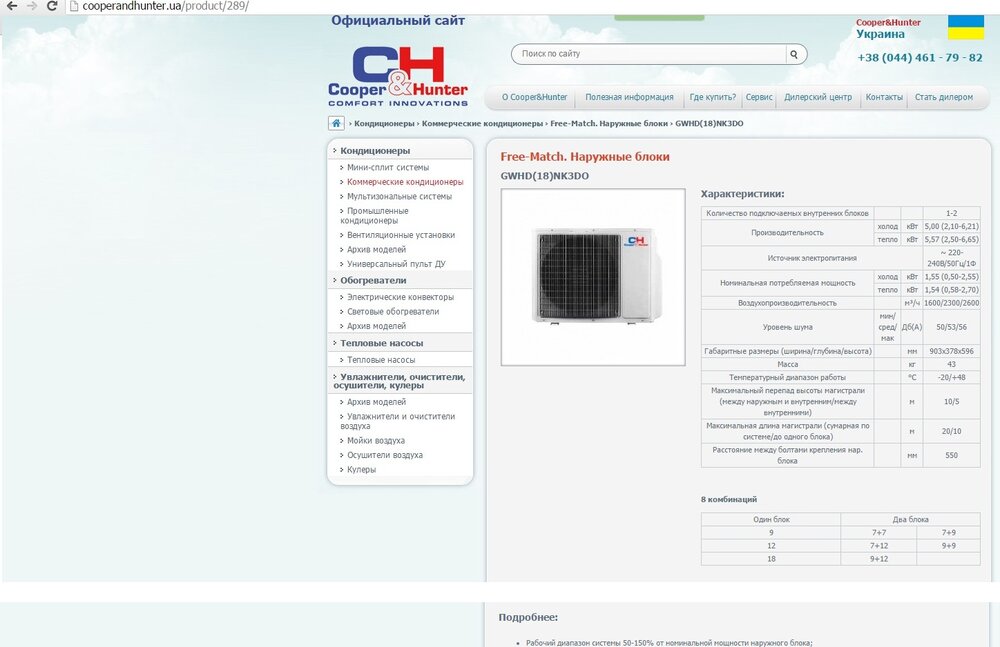Click the 'Масса' row label
This screenshot has width=1000, height=647.
click(788, 364)
